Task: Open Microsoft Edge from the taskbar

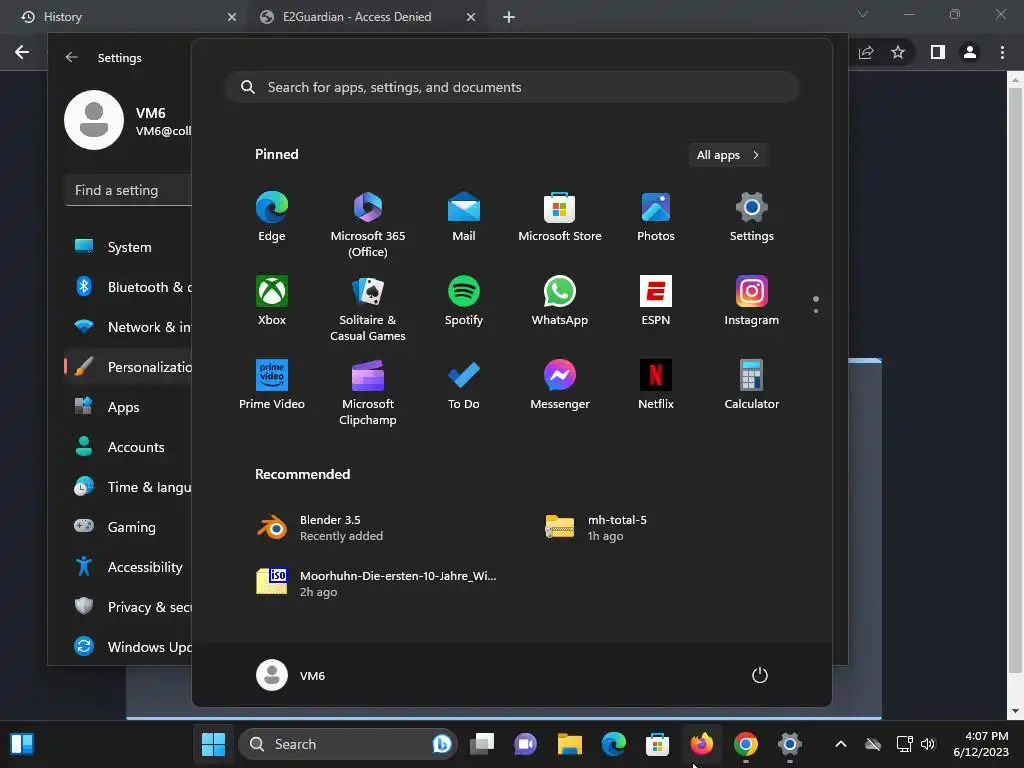Action: [x=613, y=744]
